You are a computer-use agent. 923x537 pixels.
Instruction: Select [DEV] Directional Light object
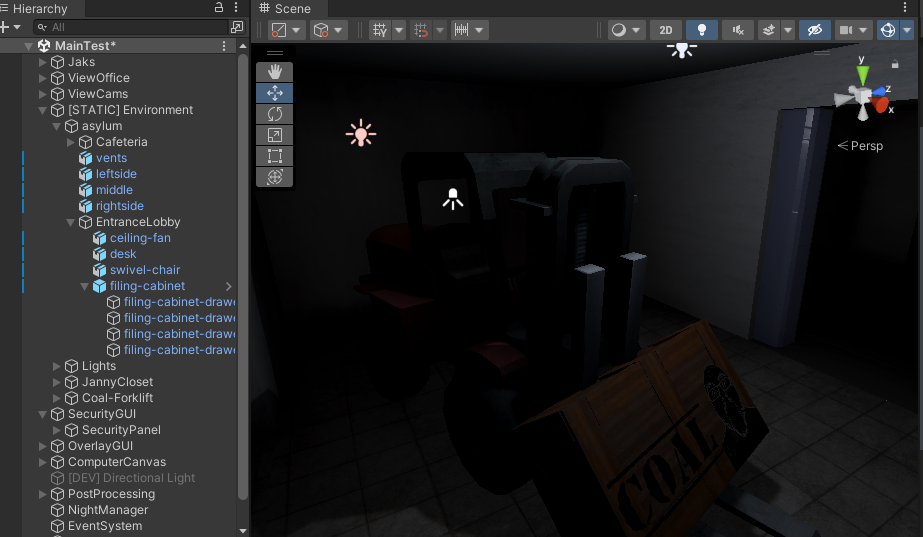[131, 478]
